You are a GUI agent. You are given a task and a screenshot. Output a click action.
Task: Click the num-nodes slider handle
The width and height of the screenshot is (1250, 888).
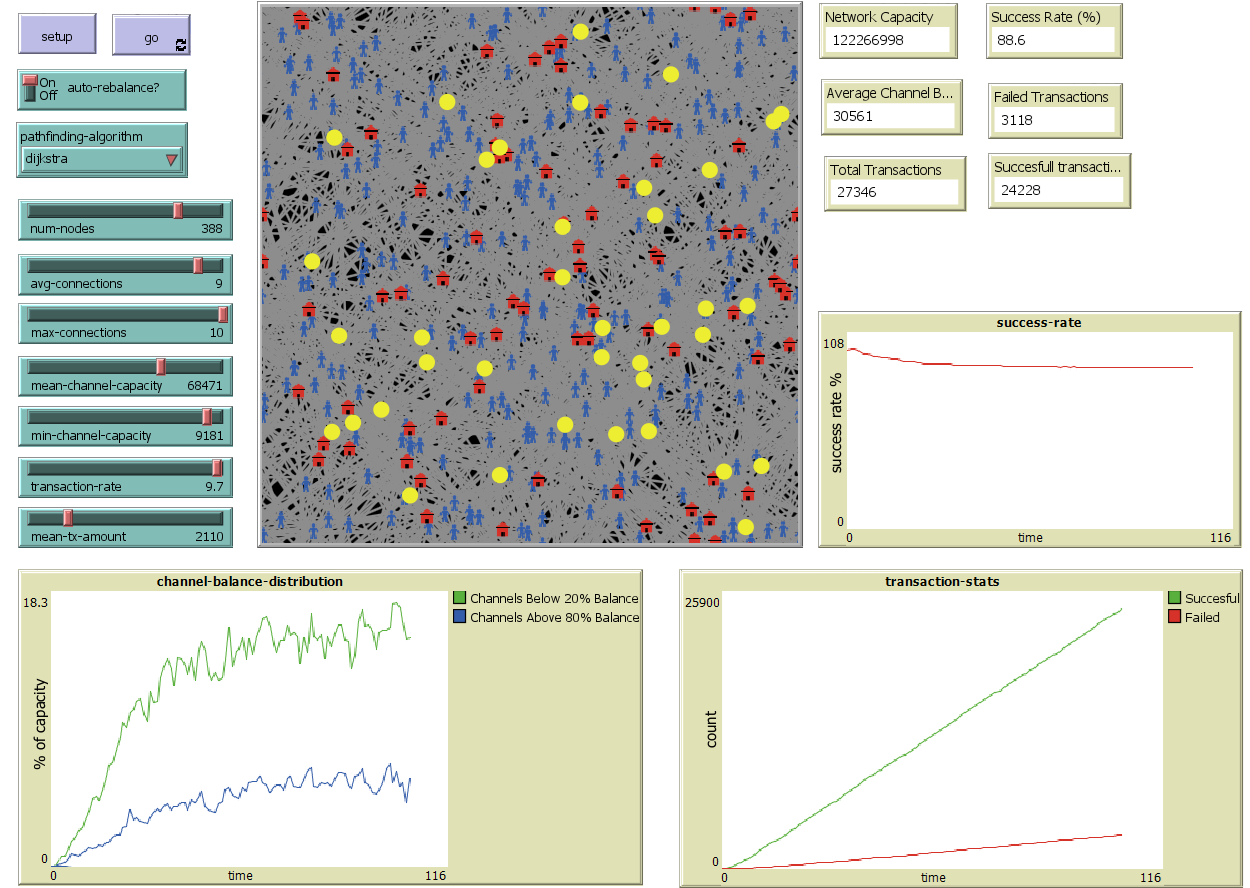pyautogui.click(x=178, y=210)
